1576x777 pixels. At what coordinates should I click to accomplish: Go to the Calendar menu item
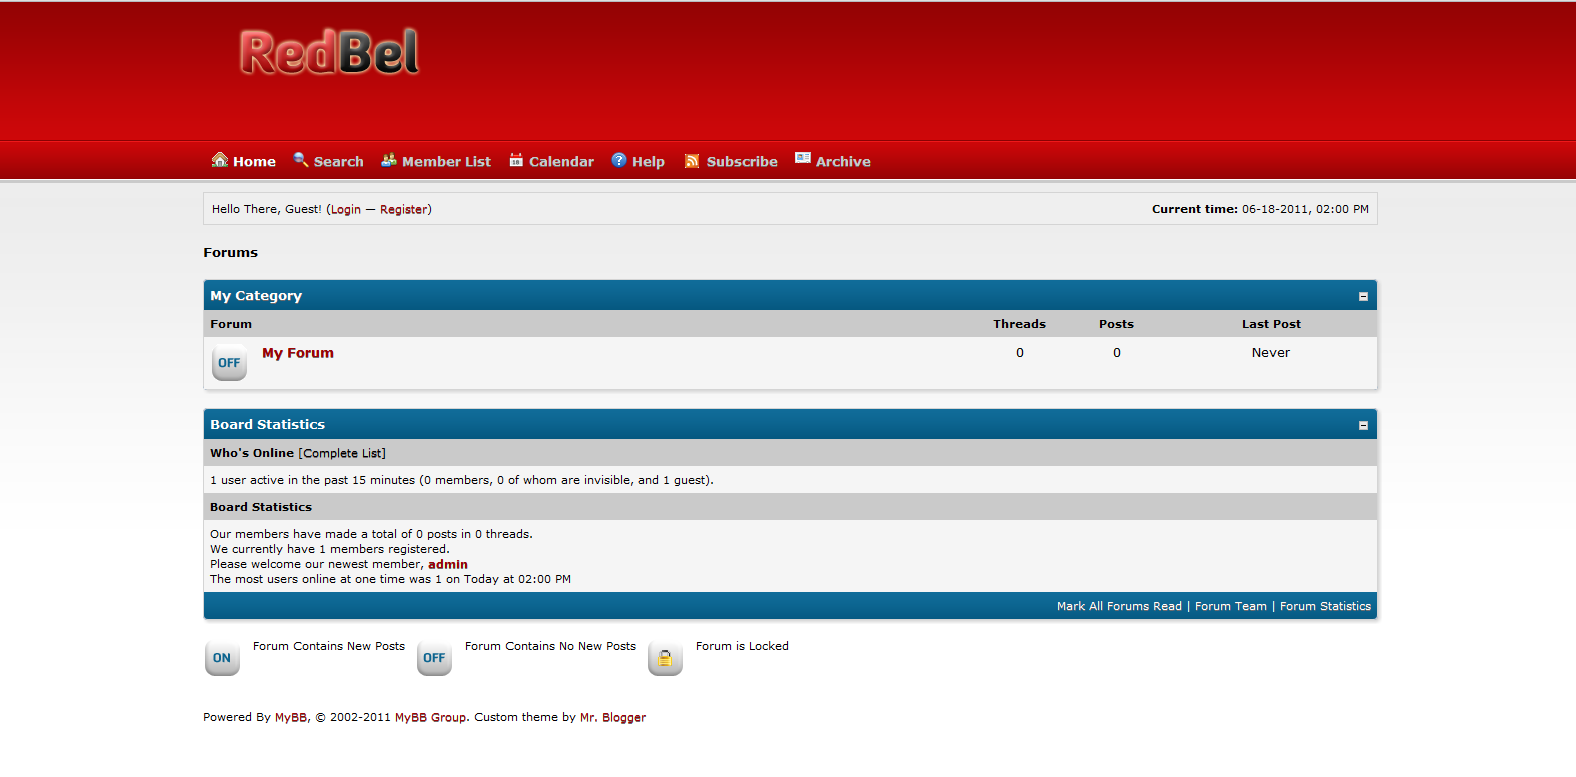point(561,162)
